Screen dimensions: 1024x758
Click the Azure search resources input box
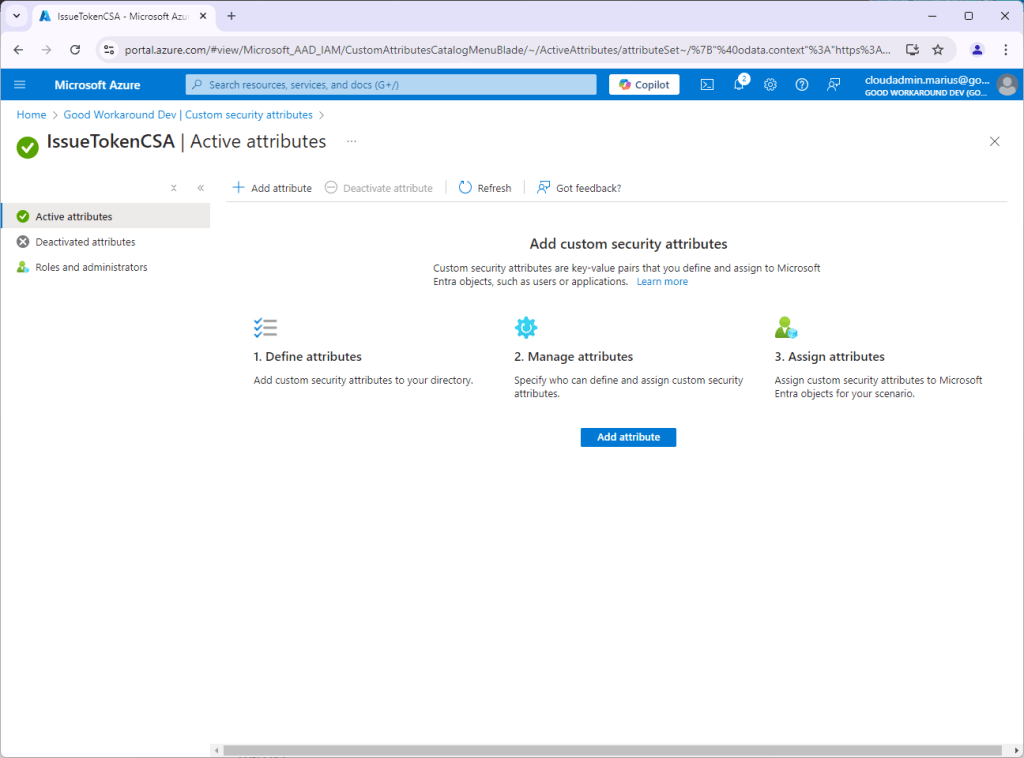pos(391,85)
